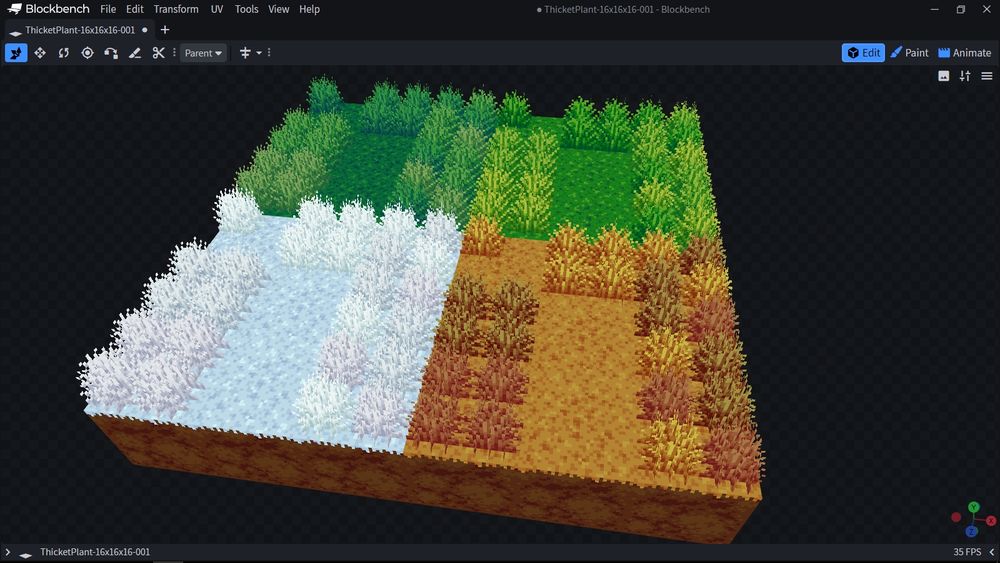This screenshot has width=1000, height=563.
Task: Click the Y axis on the gizmo
Action: 973,507
